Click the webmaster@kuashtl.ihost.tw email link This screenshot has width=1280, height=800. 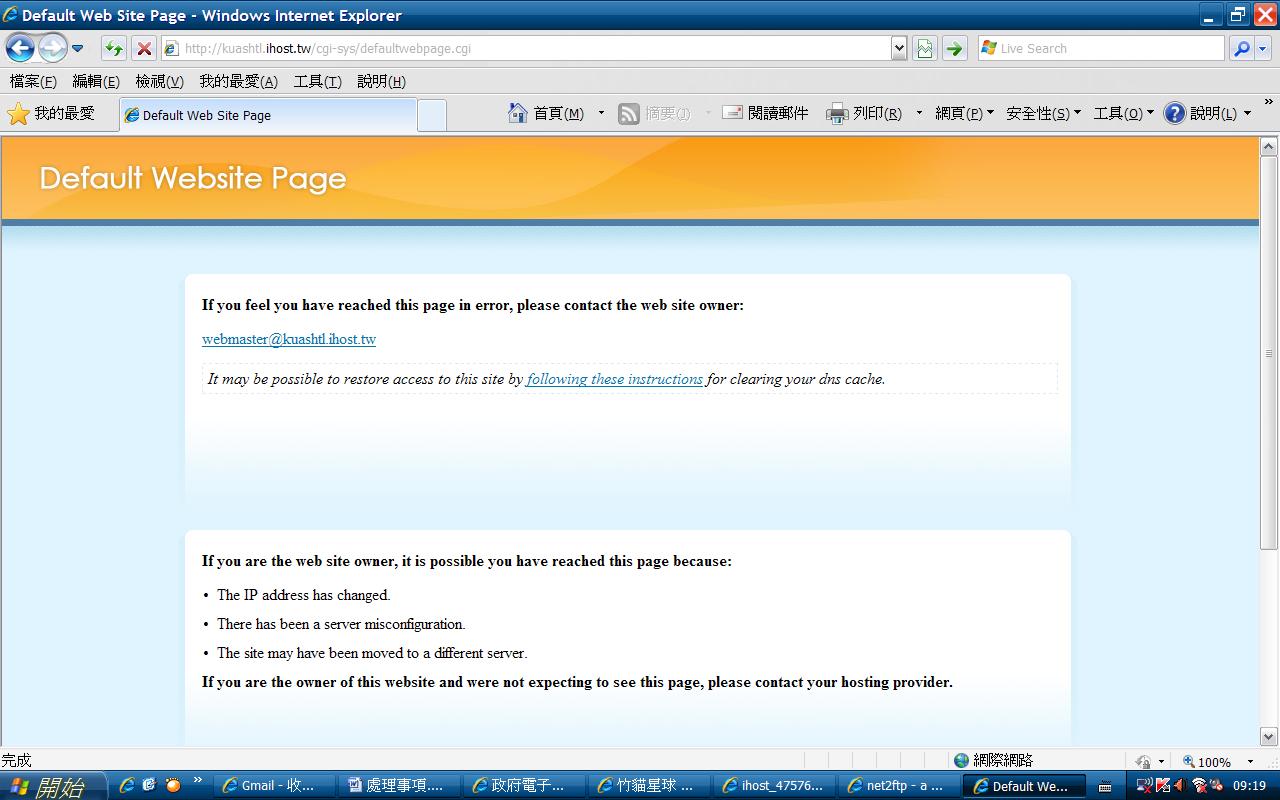click(289, 339)
